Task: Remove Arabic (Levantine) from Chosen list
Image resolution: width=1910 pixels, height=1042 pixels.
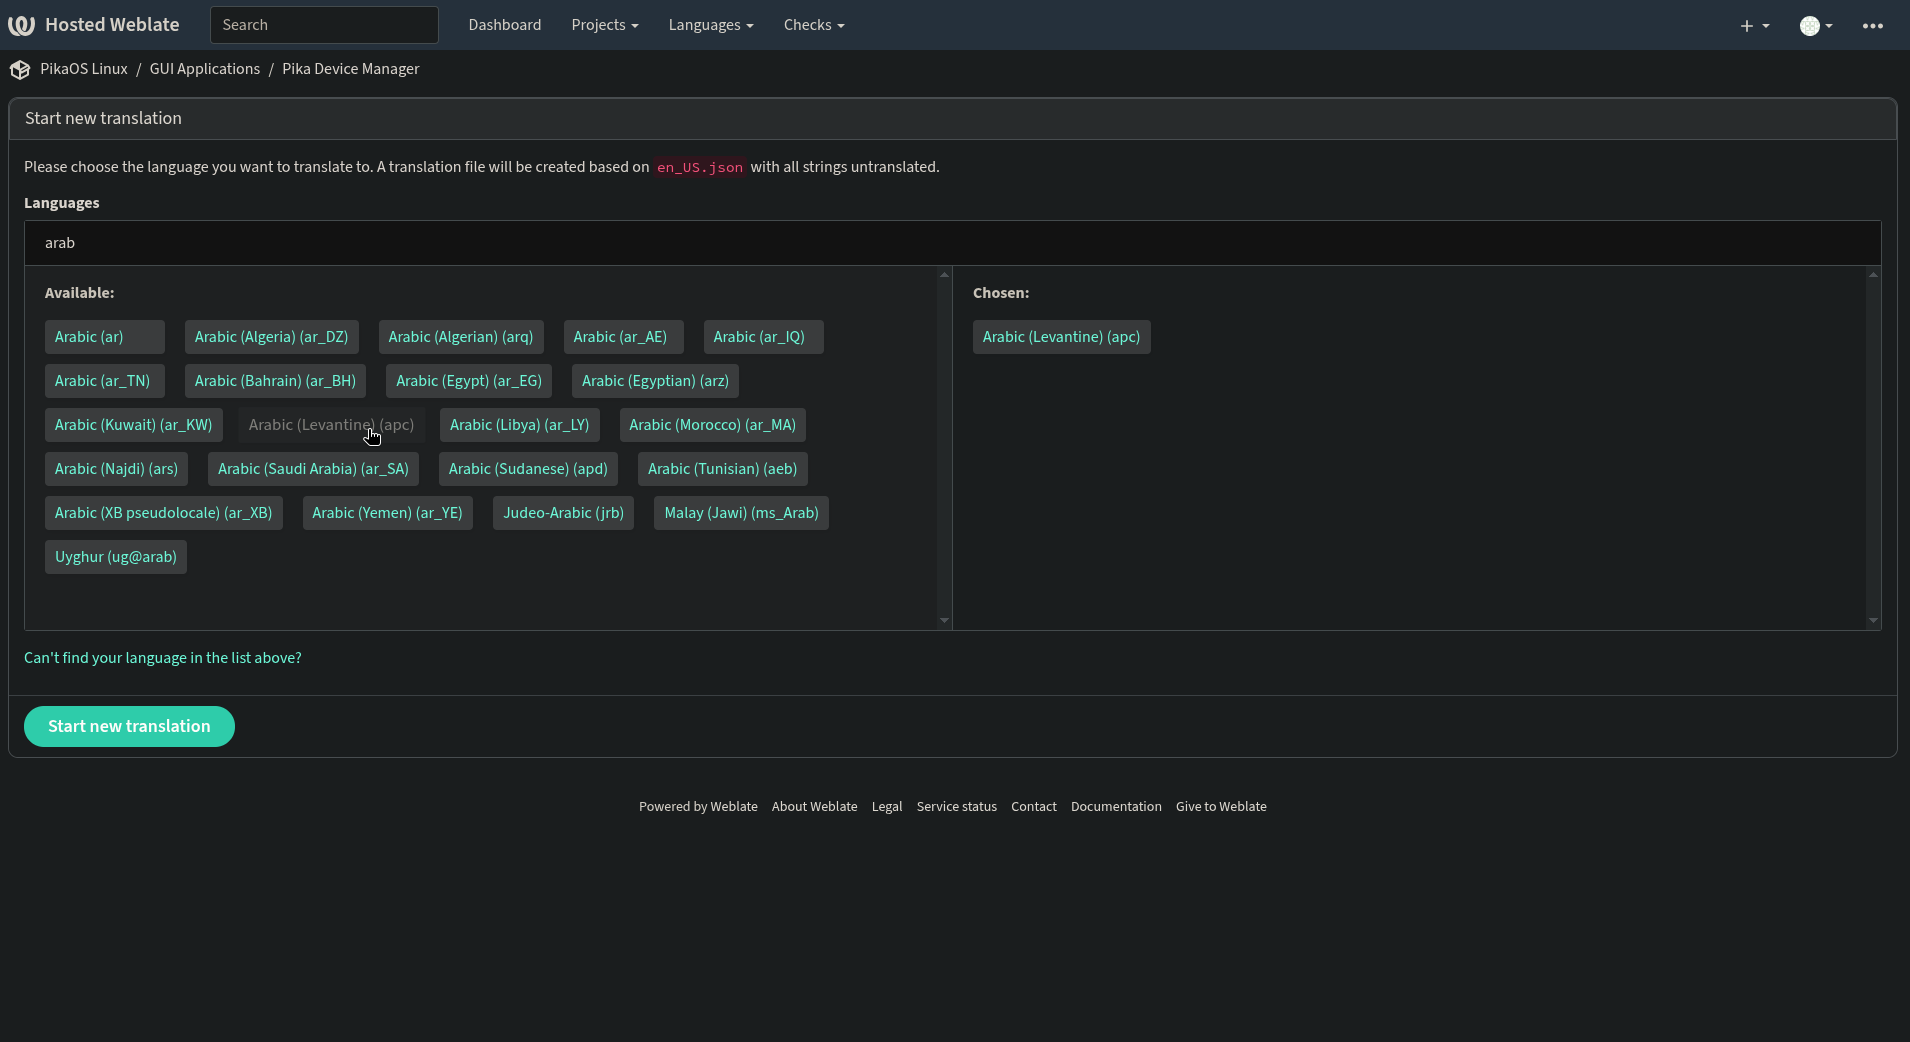Action: (x=1061, y=337)
